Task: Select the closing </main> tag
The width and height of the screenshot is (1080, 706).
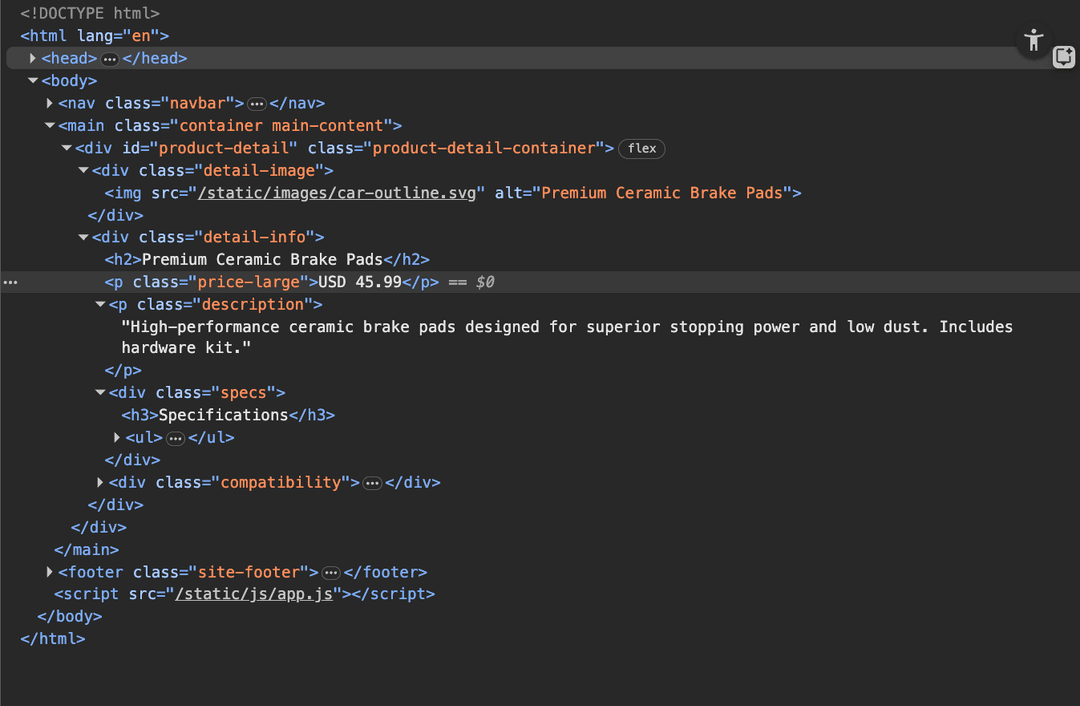Action: coord(87,550)
